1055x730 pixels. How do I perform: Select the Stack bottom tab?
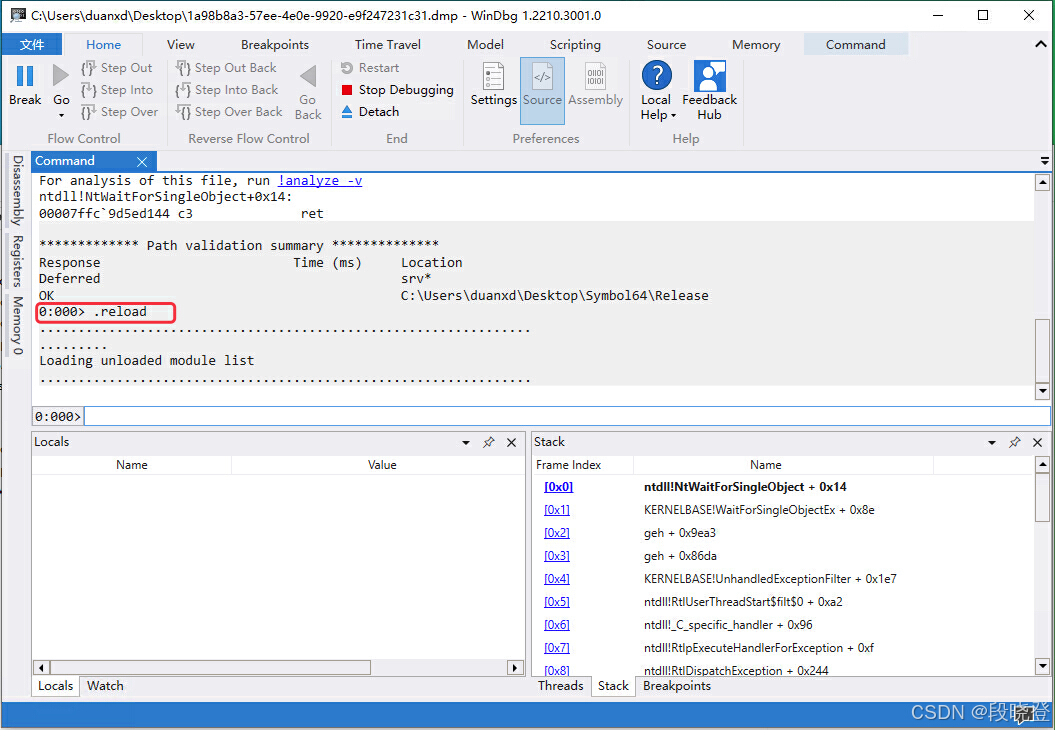613,686
